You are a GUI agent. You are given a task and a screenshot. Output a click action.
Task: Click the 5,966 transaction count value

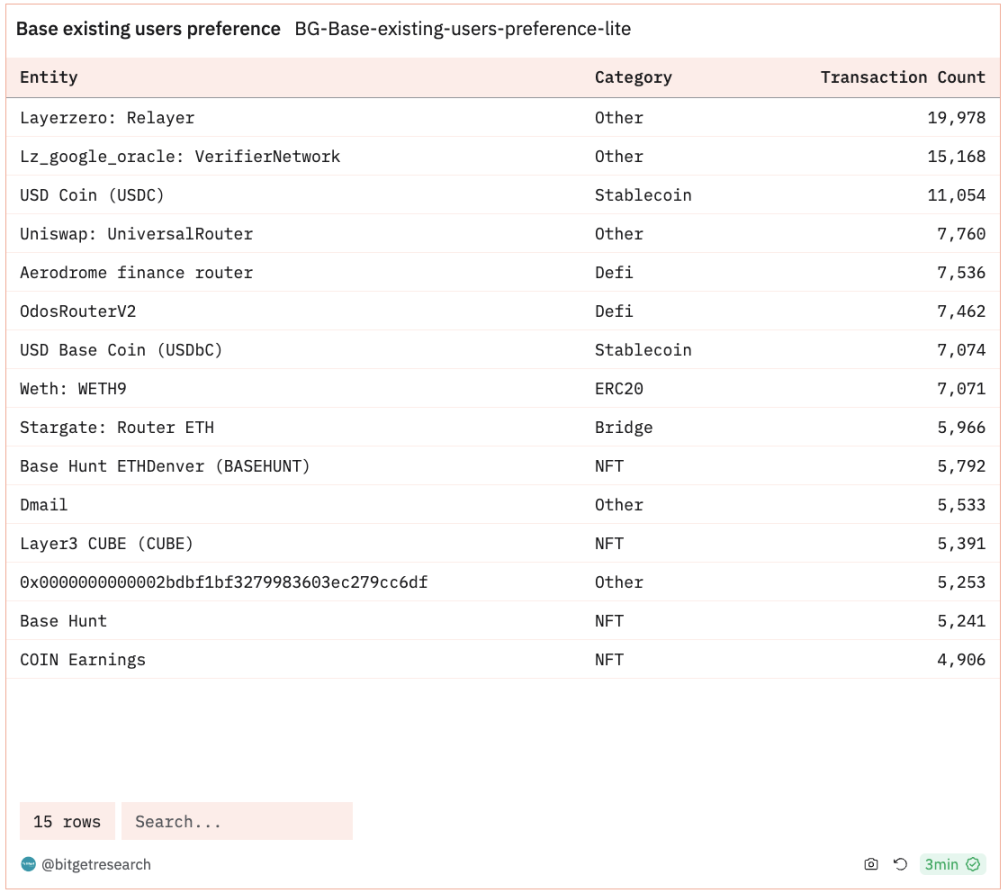point(961,428)
